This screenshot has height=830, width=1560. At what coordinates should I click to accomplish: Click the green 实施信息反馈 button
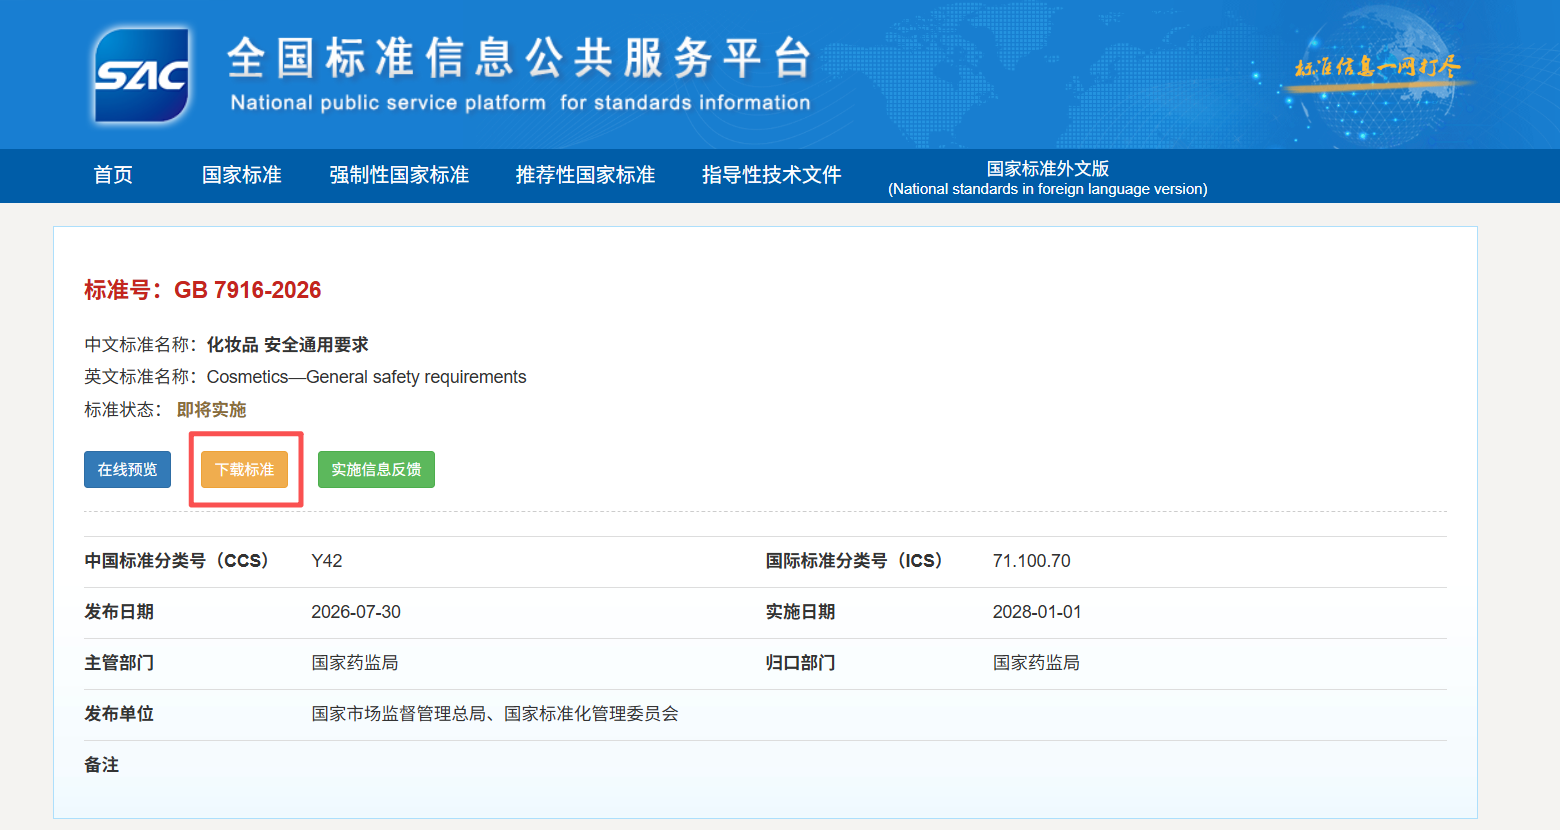(376, 470)
